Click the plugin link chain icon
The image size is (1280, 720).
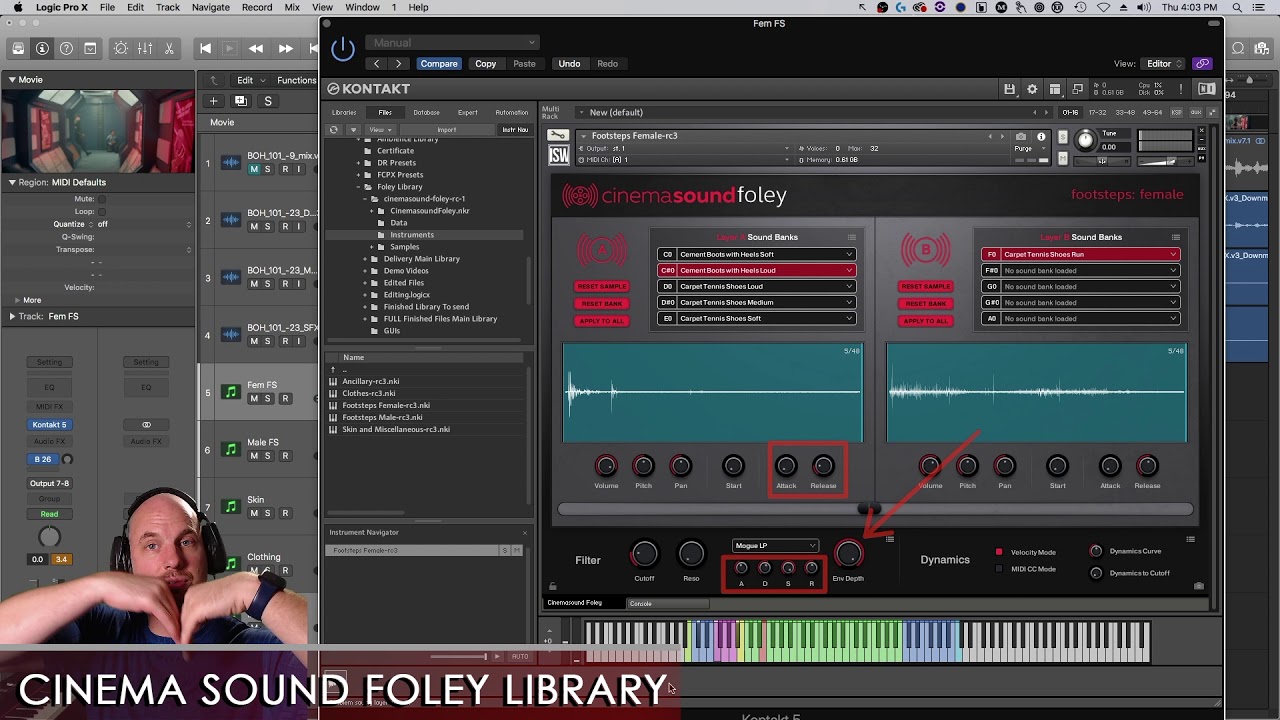(x=1202, y=63)
